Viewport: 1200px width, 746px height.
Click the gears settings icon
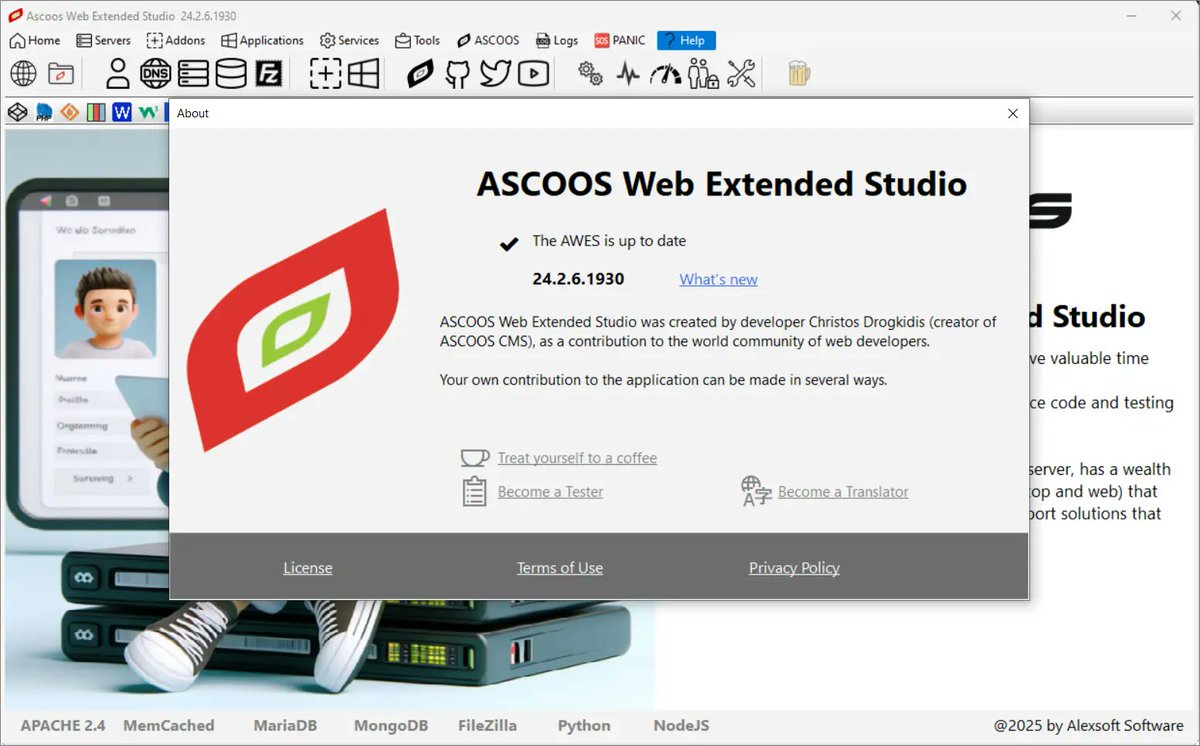pos(589,73)
